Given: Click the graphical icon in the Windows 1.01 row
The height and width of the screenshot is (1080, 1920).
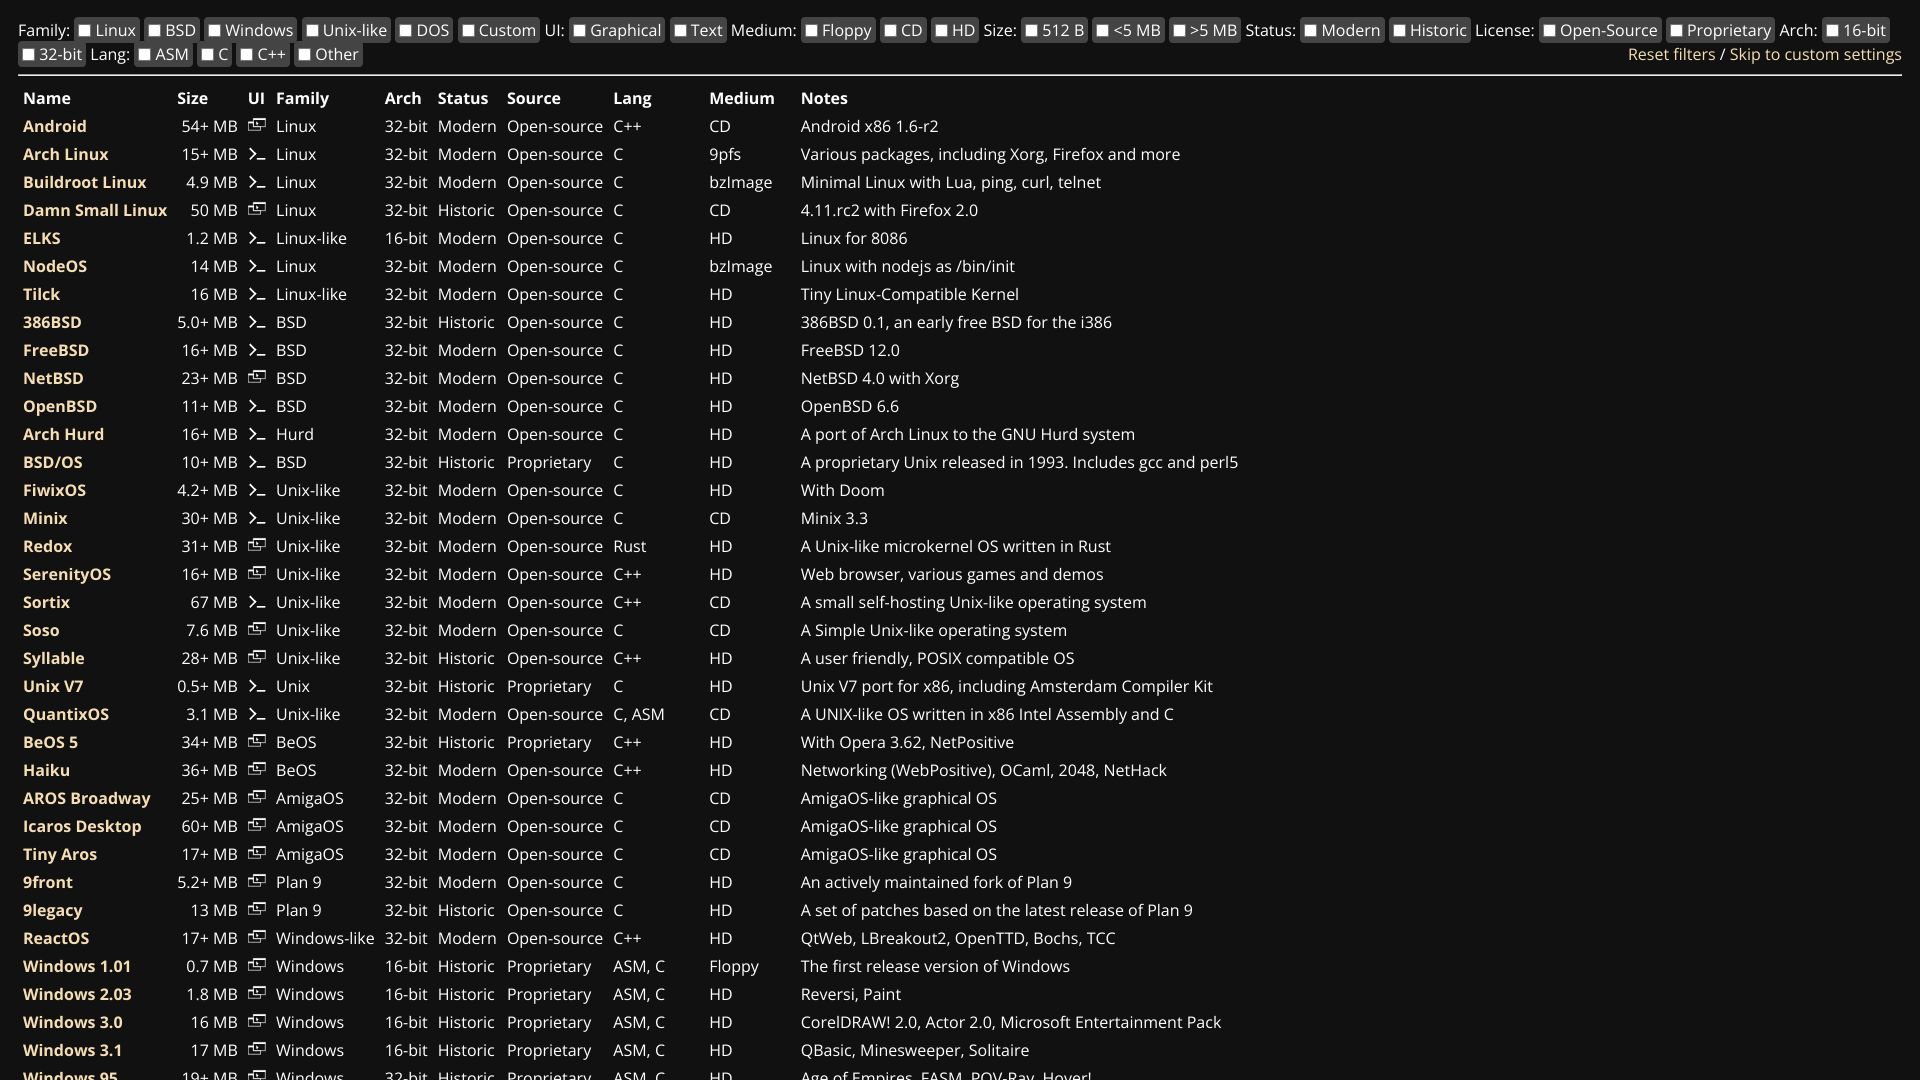Looking at the screenshot, I should point(257,966).
